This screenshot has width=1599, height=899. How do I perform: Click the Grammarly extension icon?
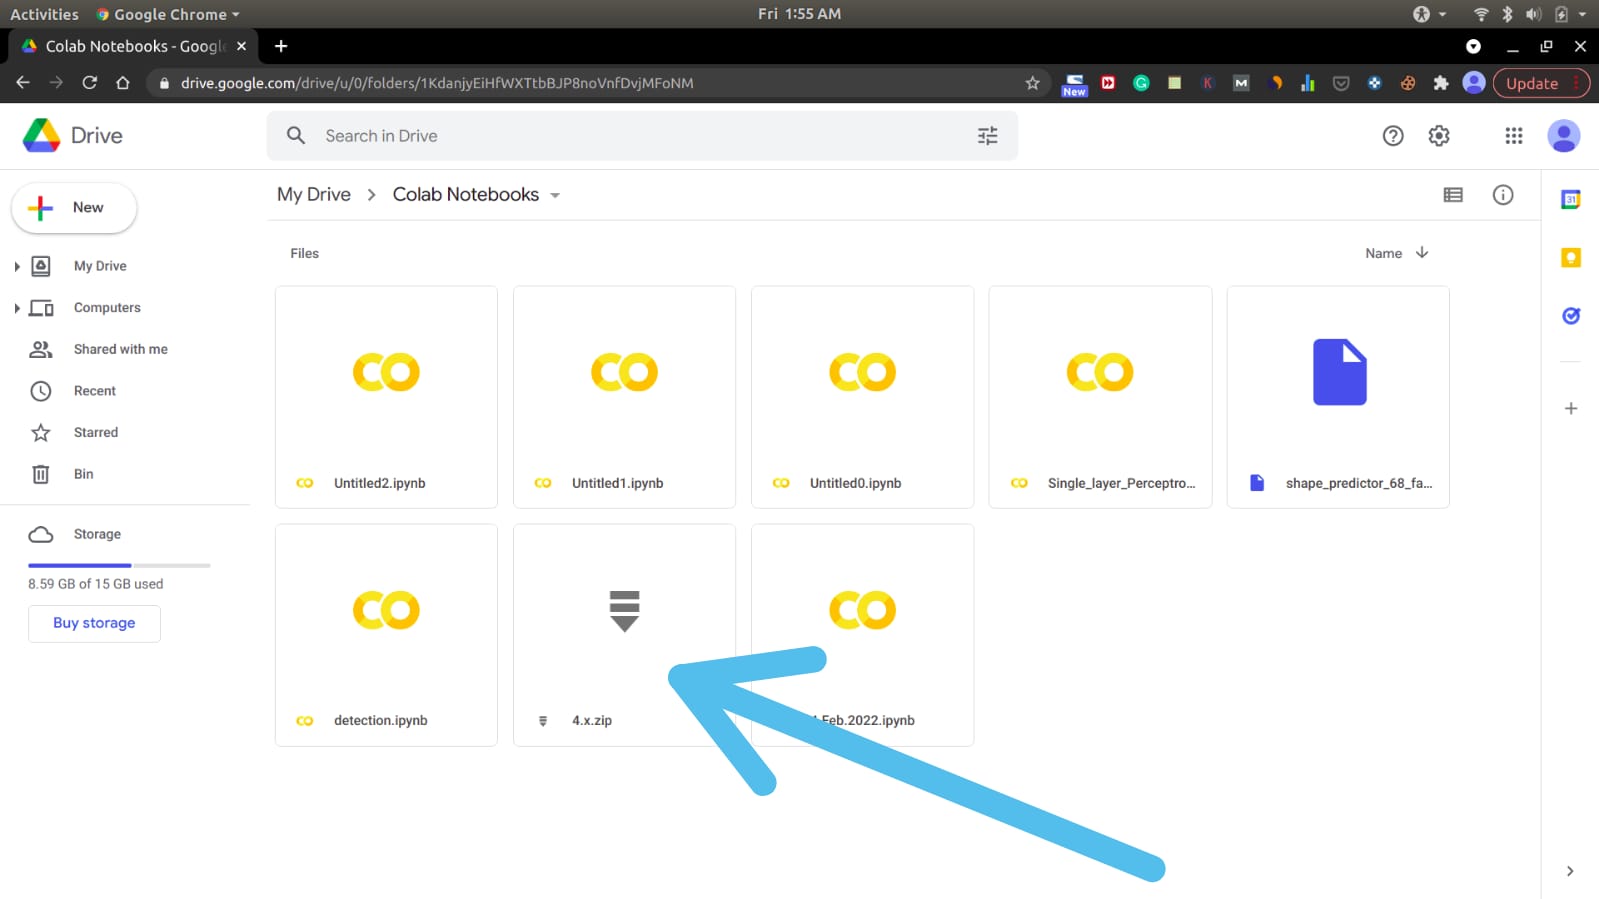(x=1141, y=83)
